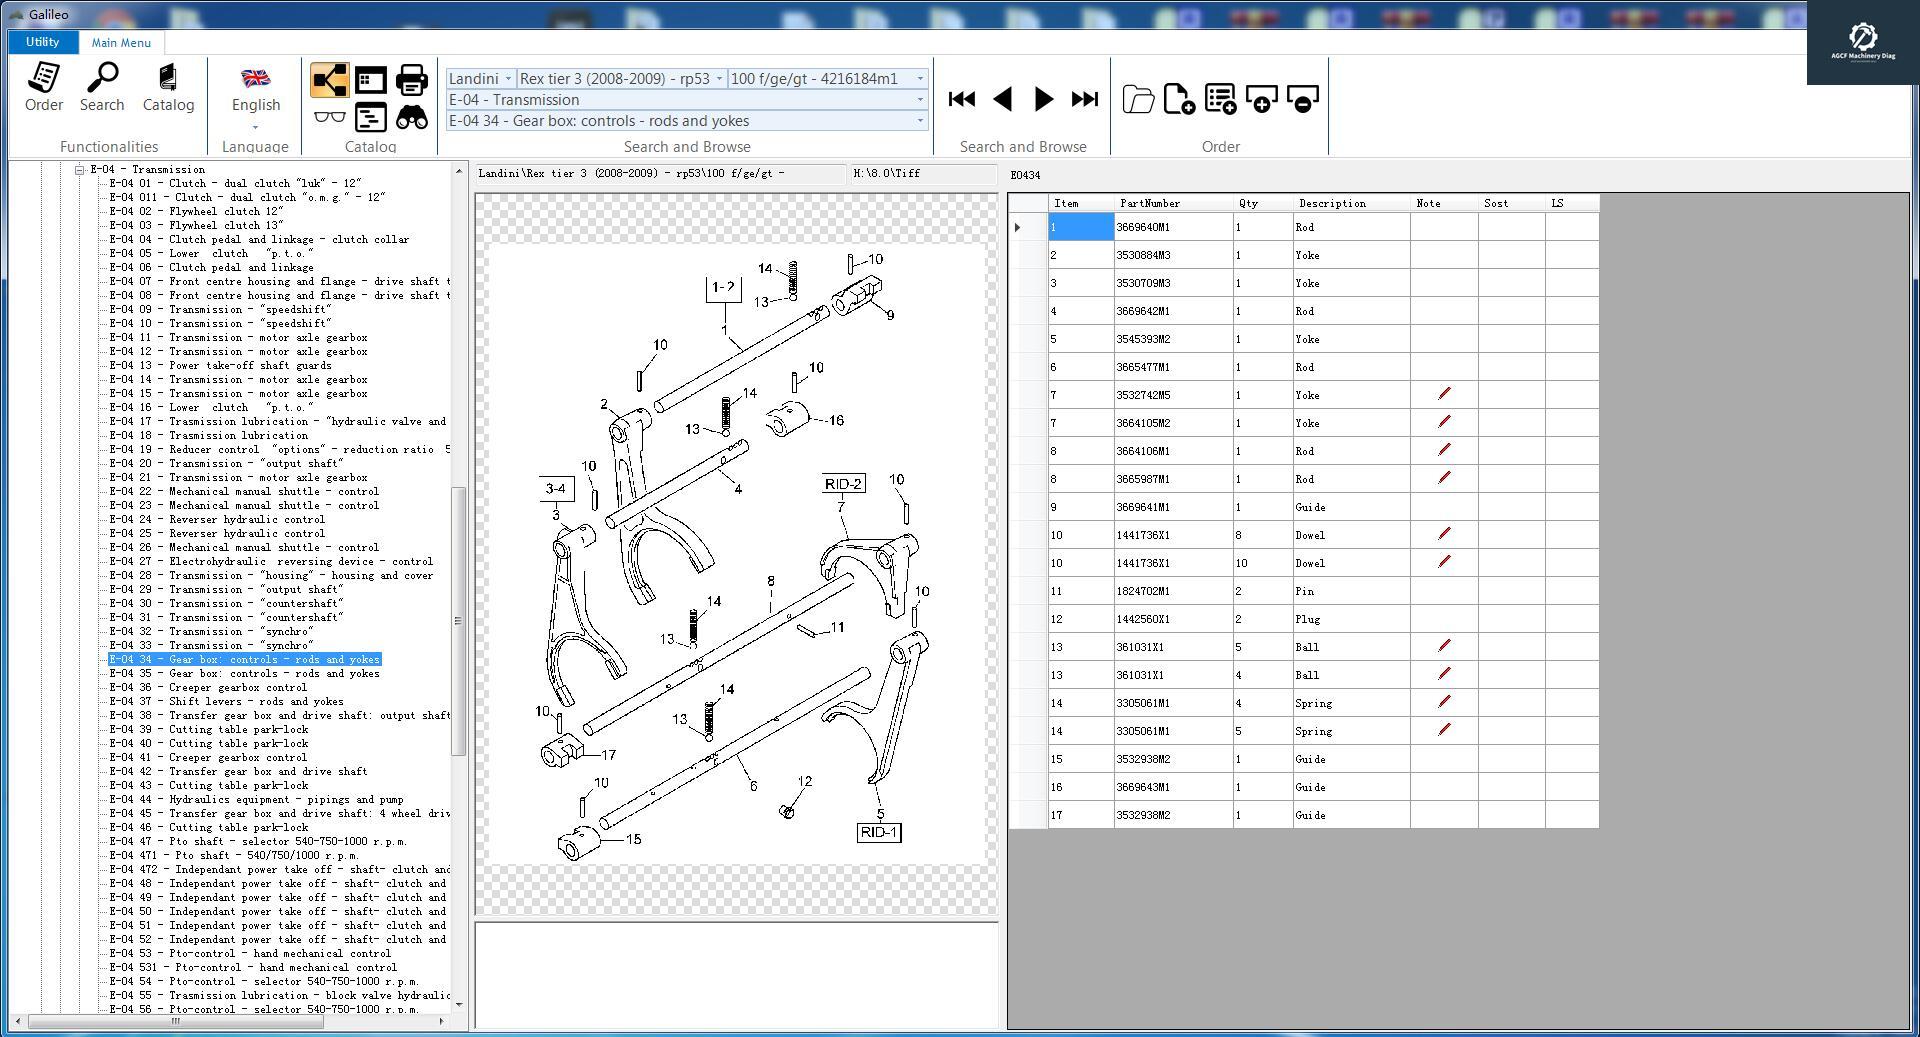Open the Rex tier 3 model dropdown
Screen dimensions: 1920x1037
[x=717, y=79]
